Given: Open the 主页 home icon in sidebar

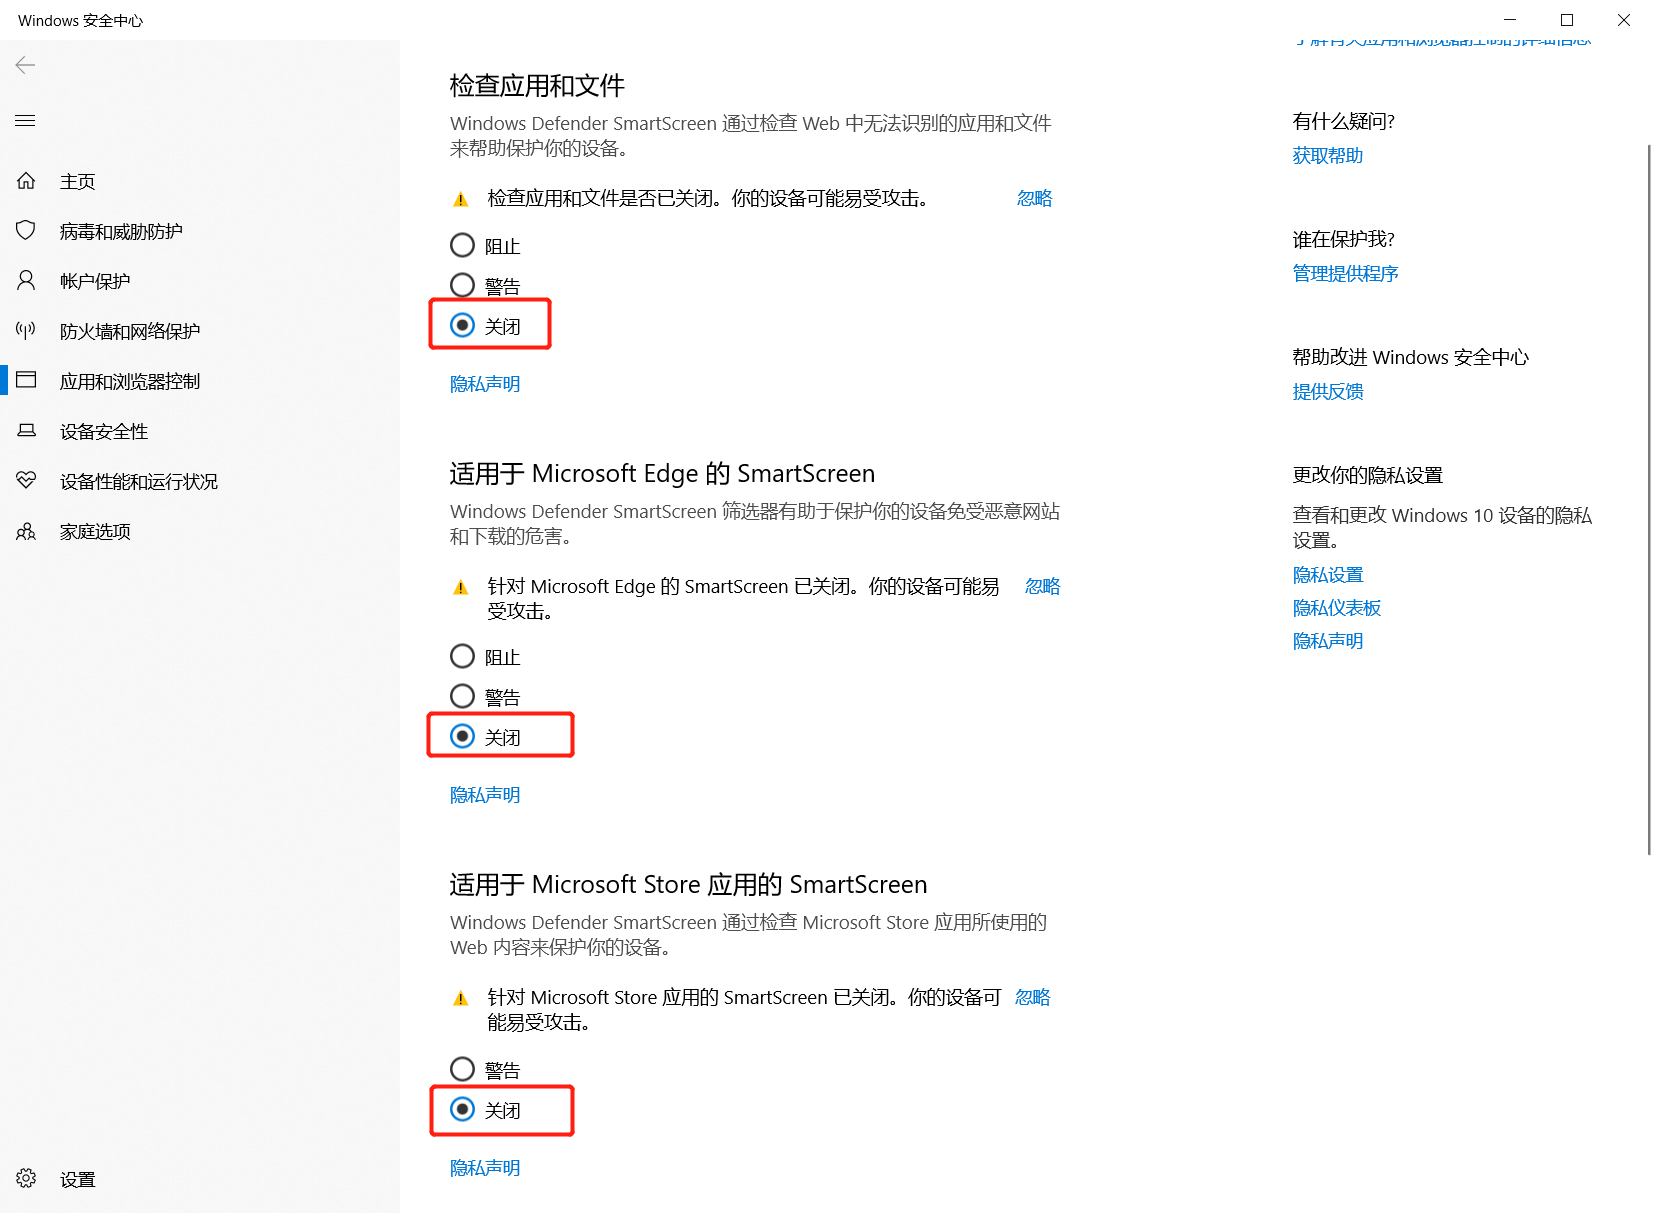Looking at the screenshot, I should (x=26, y=180).
